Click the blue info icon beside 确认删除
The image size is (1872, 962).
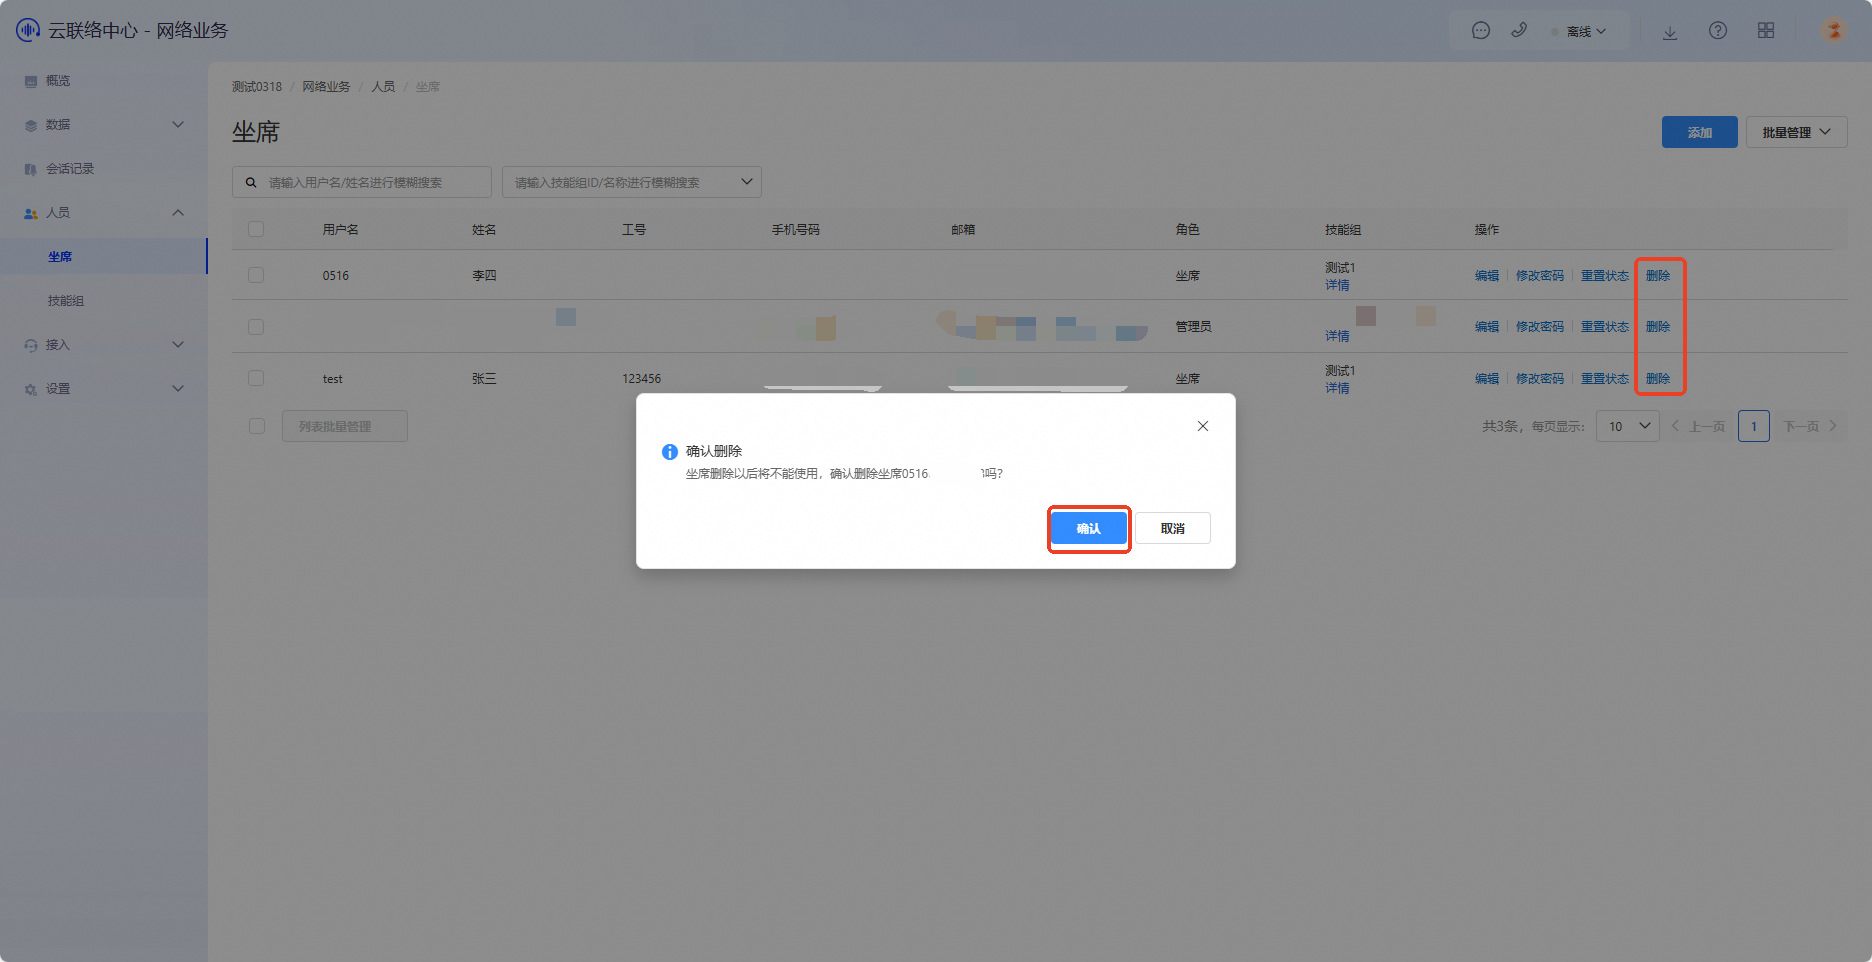pos(670,452)
